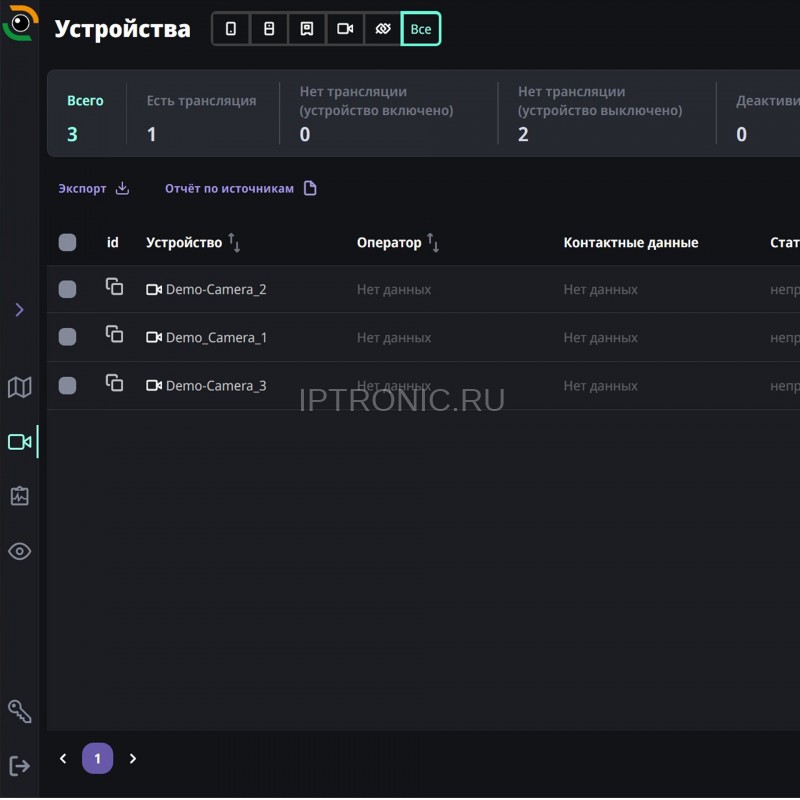Screen dimensions: 800x800
Task: Sort the table by Оператор column
Action: coord(433,242)
